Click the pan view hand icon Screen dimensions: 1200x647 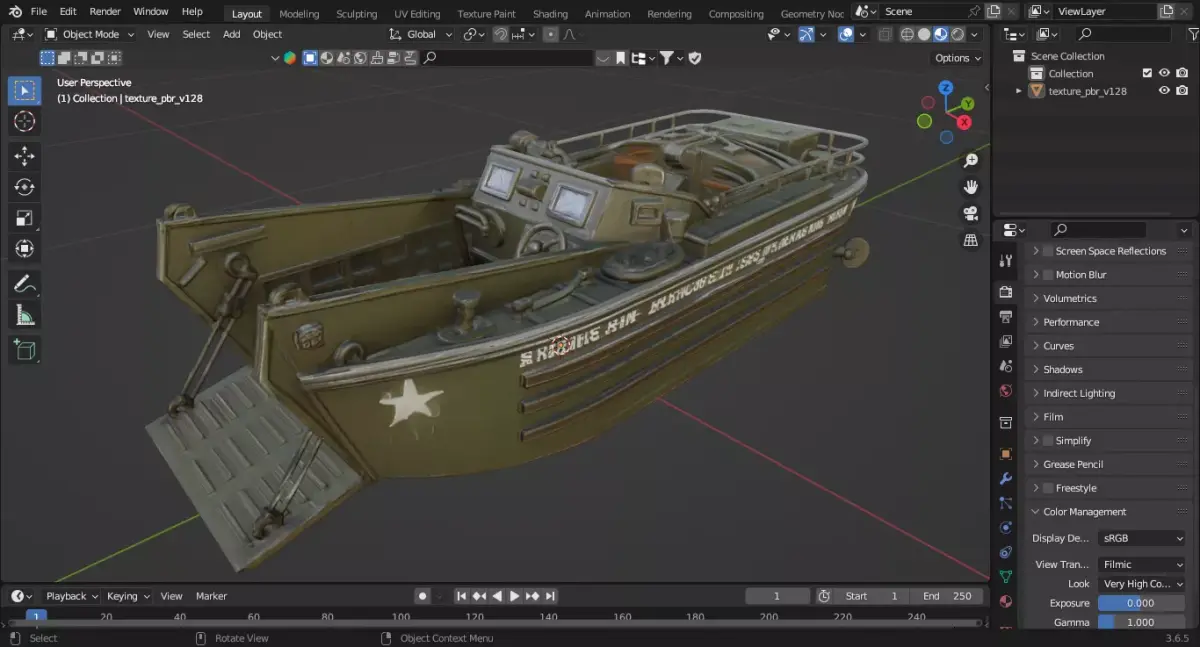click(970, 187)
